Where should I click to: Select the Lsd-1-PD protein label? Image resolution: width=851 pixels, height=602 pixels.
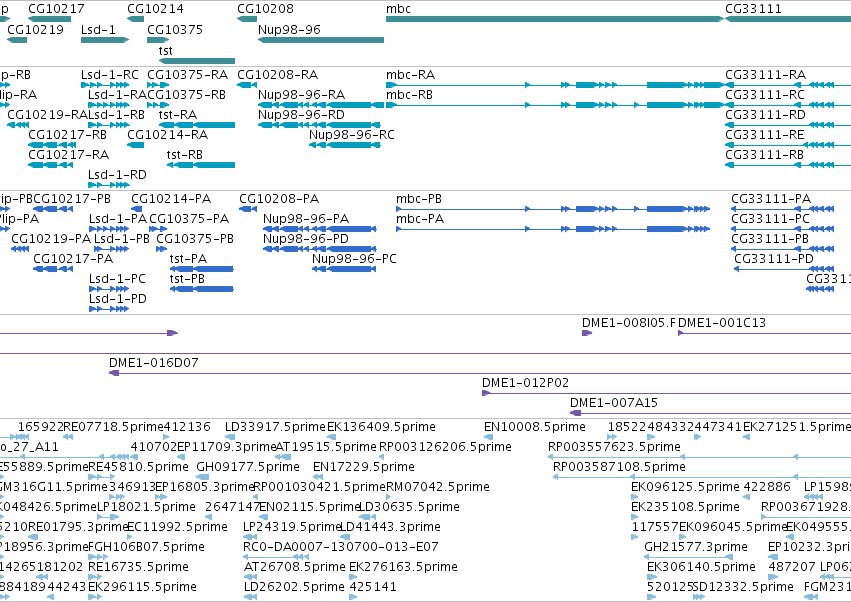click(x=118, y=299)
